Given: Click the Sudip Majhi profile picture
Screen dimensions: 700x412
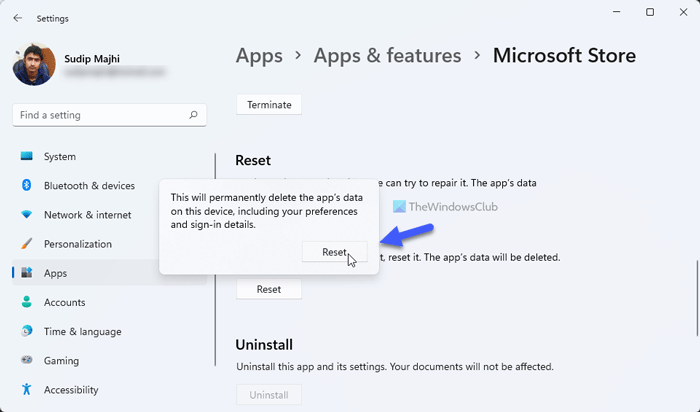Looking at the screenshot, I should coord(33,63).
